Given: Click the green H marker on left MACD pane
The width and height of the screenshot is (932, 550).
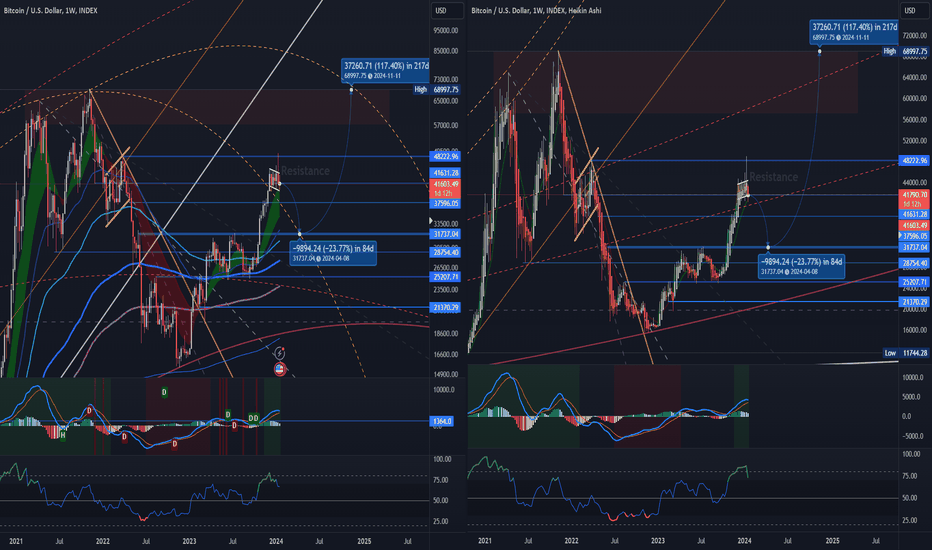Looking at the screenshot, I should click(x=63, y=435).
